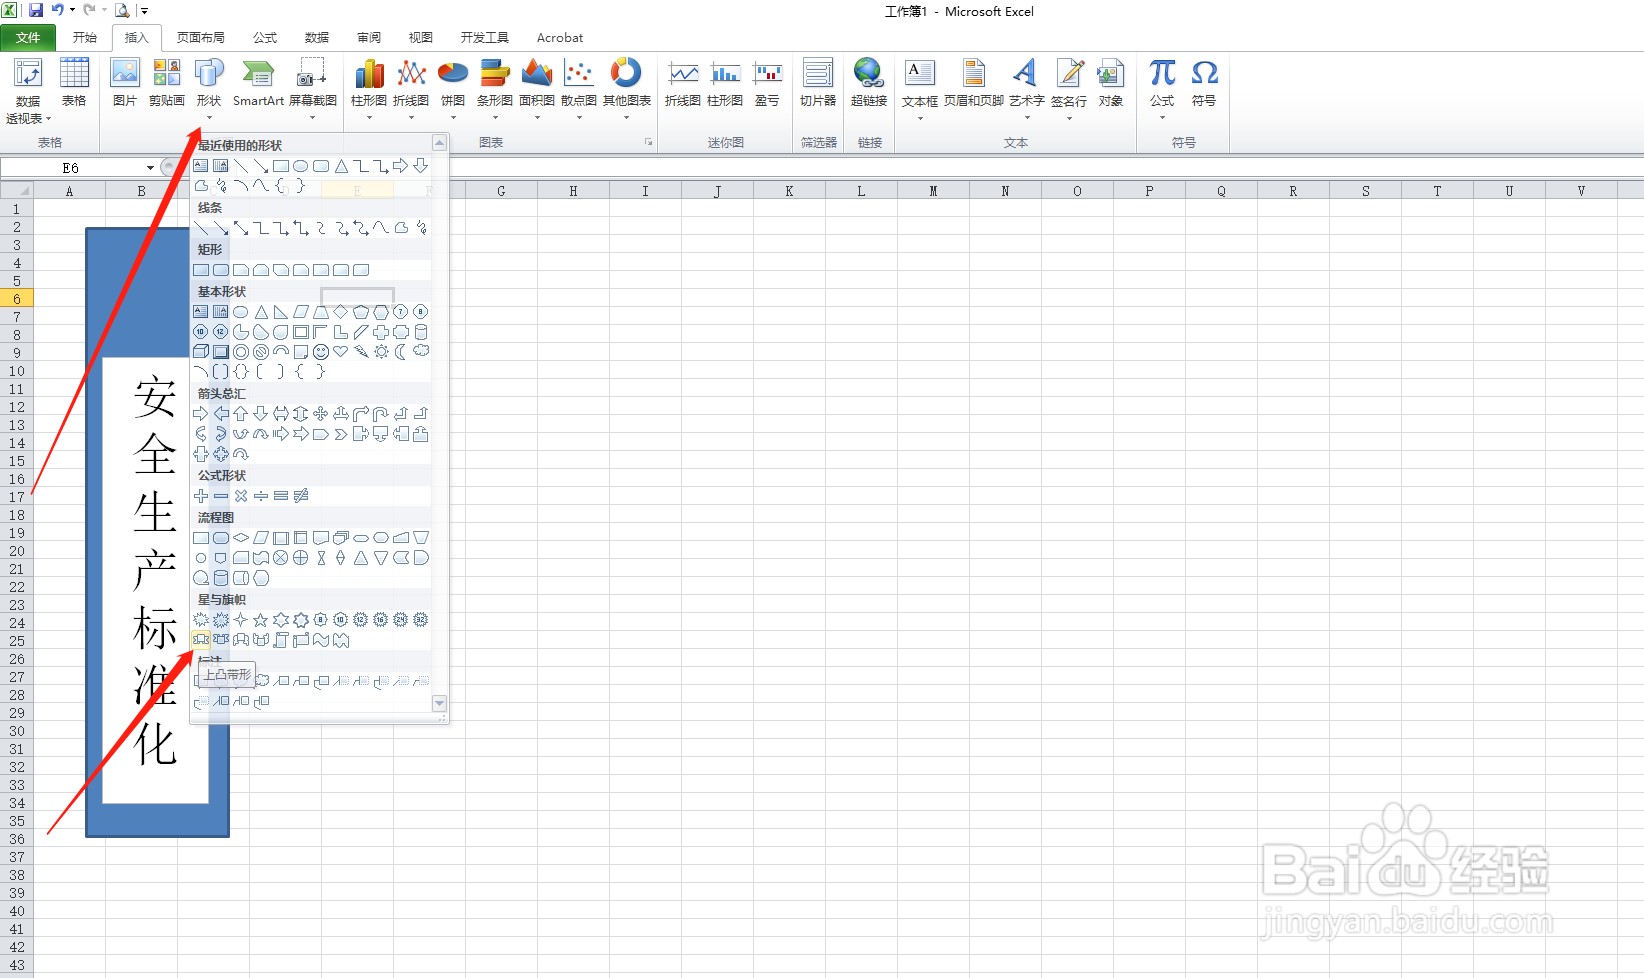Select the donut ring basic shape
Image resolution: width=1644 pixels, height=978 pixels.
(241, 352)
